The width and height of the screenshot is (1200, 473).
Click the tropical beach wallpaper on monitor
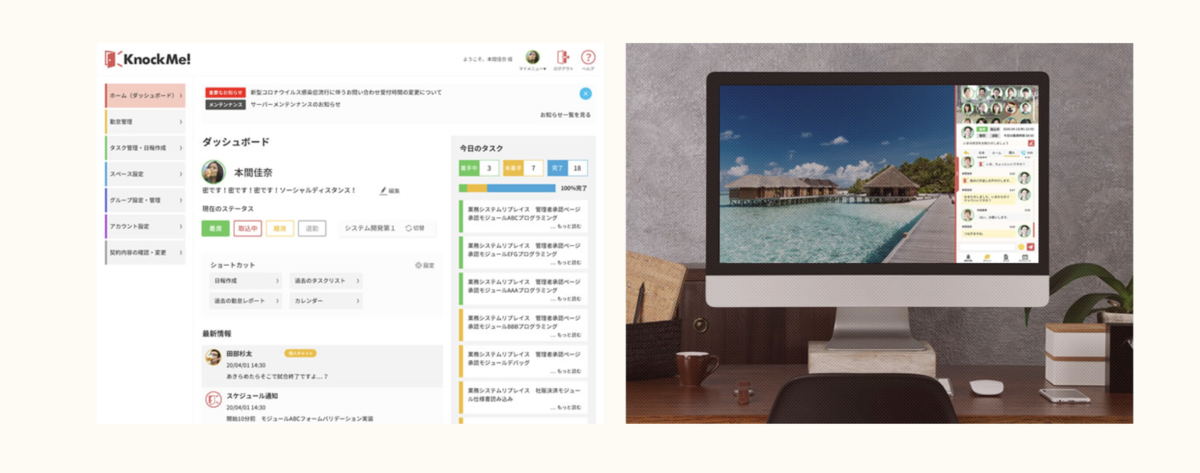pos(838,175)
